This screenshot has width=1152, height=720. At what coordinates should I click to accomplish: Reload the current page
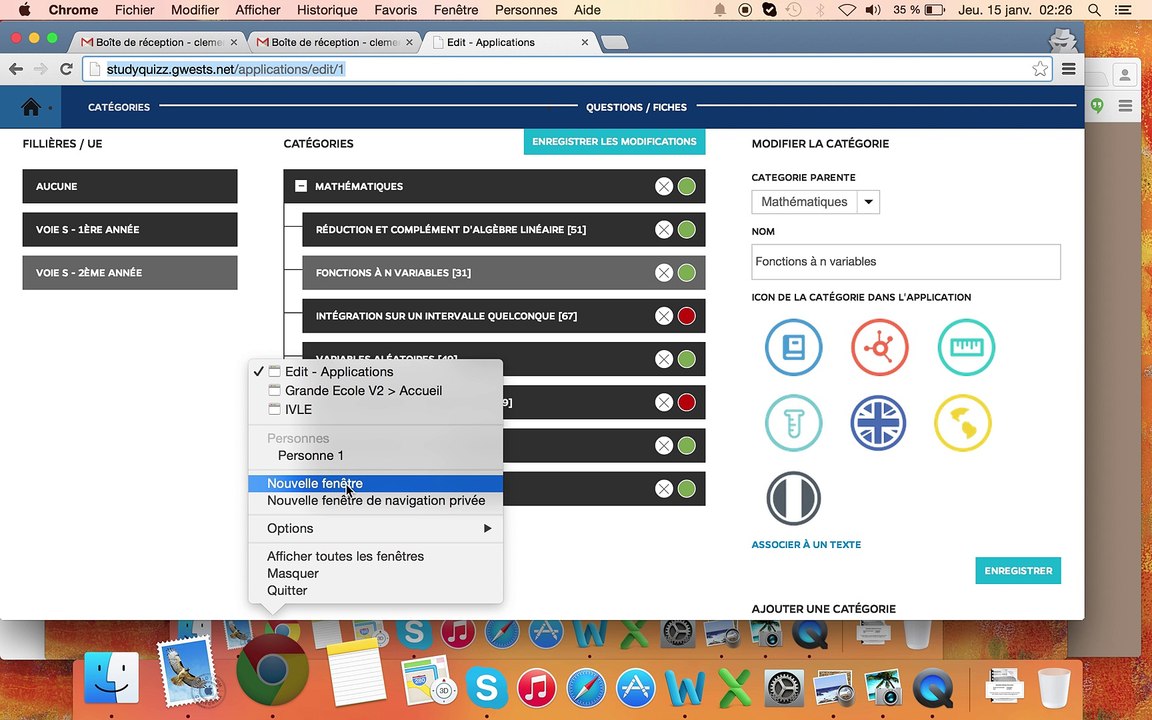(66, 69)
